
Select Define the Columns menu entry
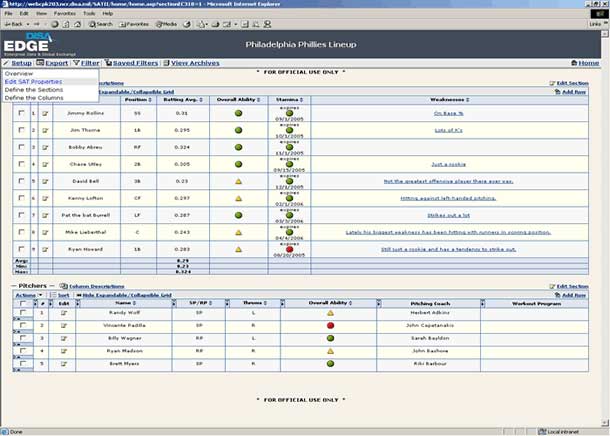point(35,97)
